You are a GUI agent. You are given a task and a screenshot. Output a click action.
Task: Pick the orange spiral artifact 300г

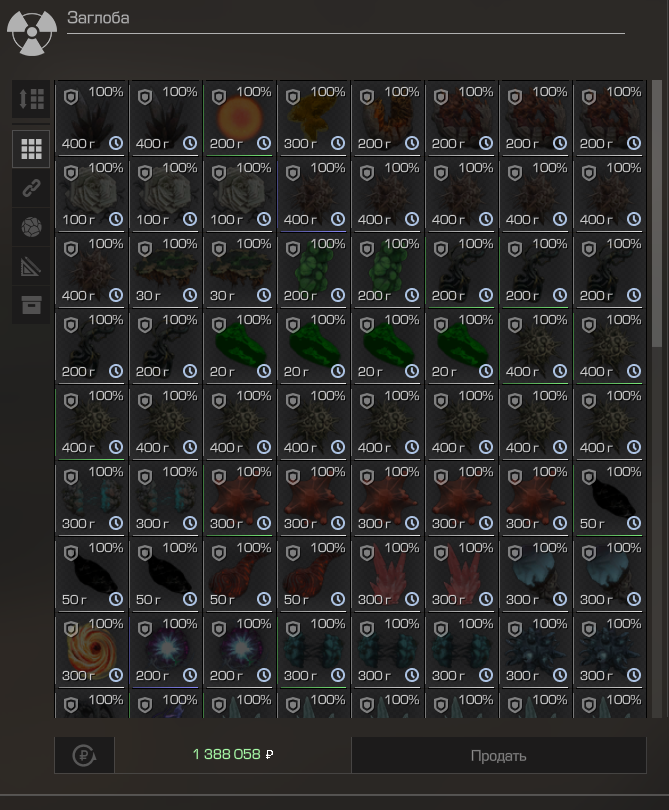tap(91, 650)
